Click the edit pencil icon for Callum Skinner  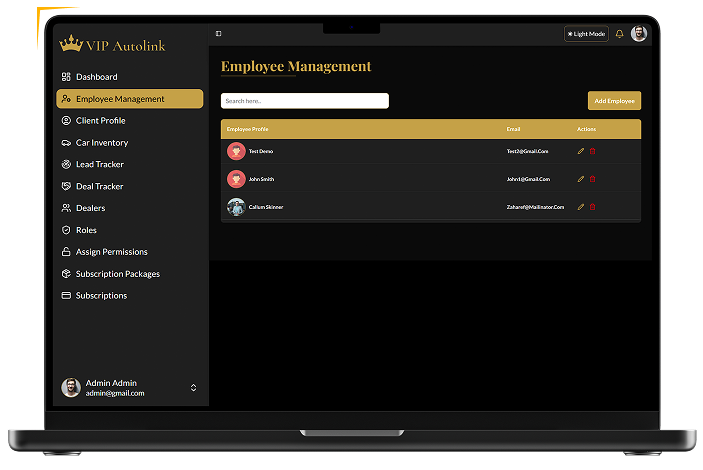(581, 207)
